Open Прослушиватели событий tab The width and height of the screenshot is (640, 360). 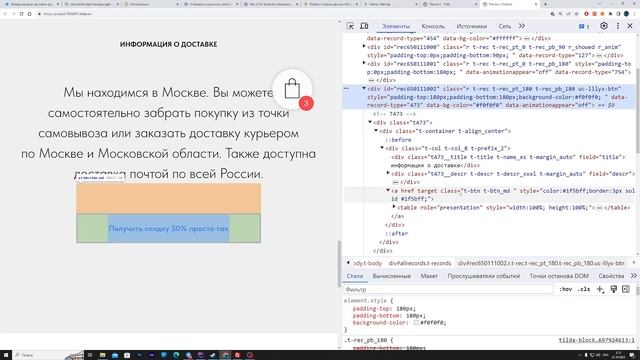tap(484, 276)
